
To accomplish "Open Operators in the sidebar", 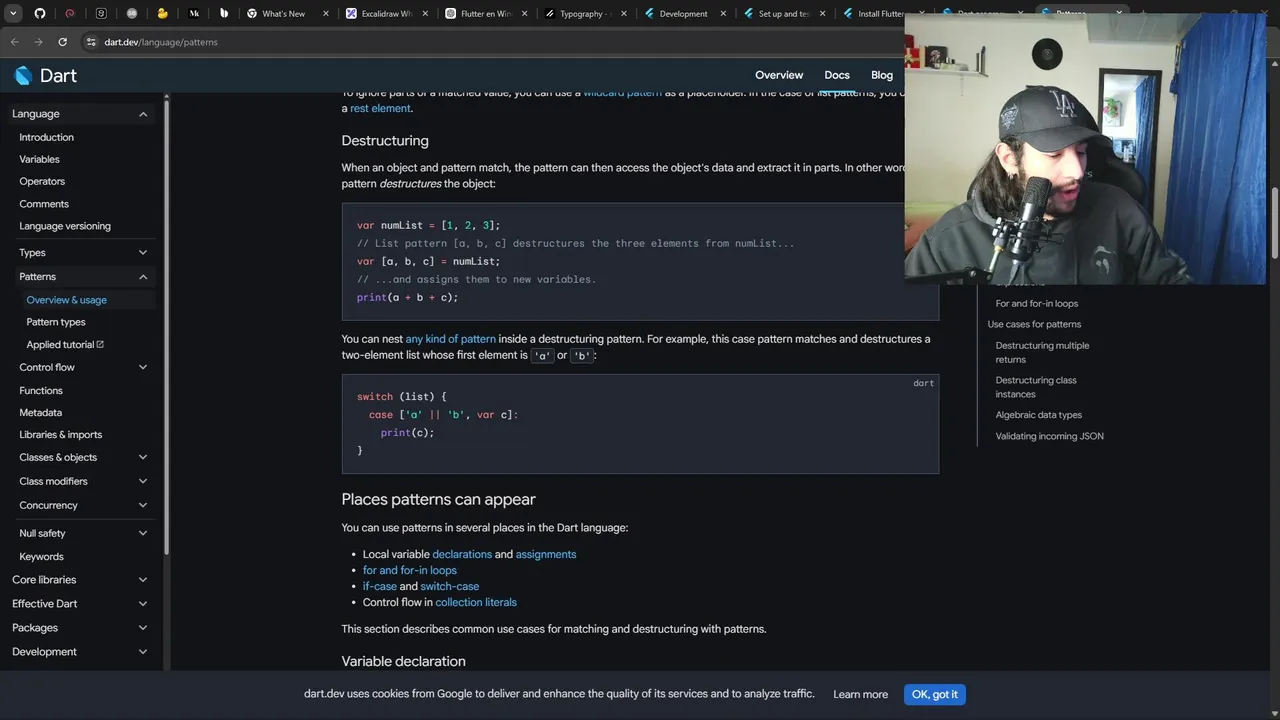I will [x=42, y=181].
